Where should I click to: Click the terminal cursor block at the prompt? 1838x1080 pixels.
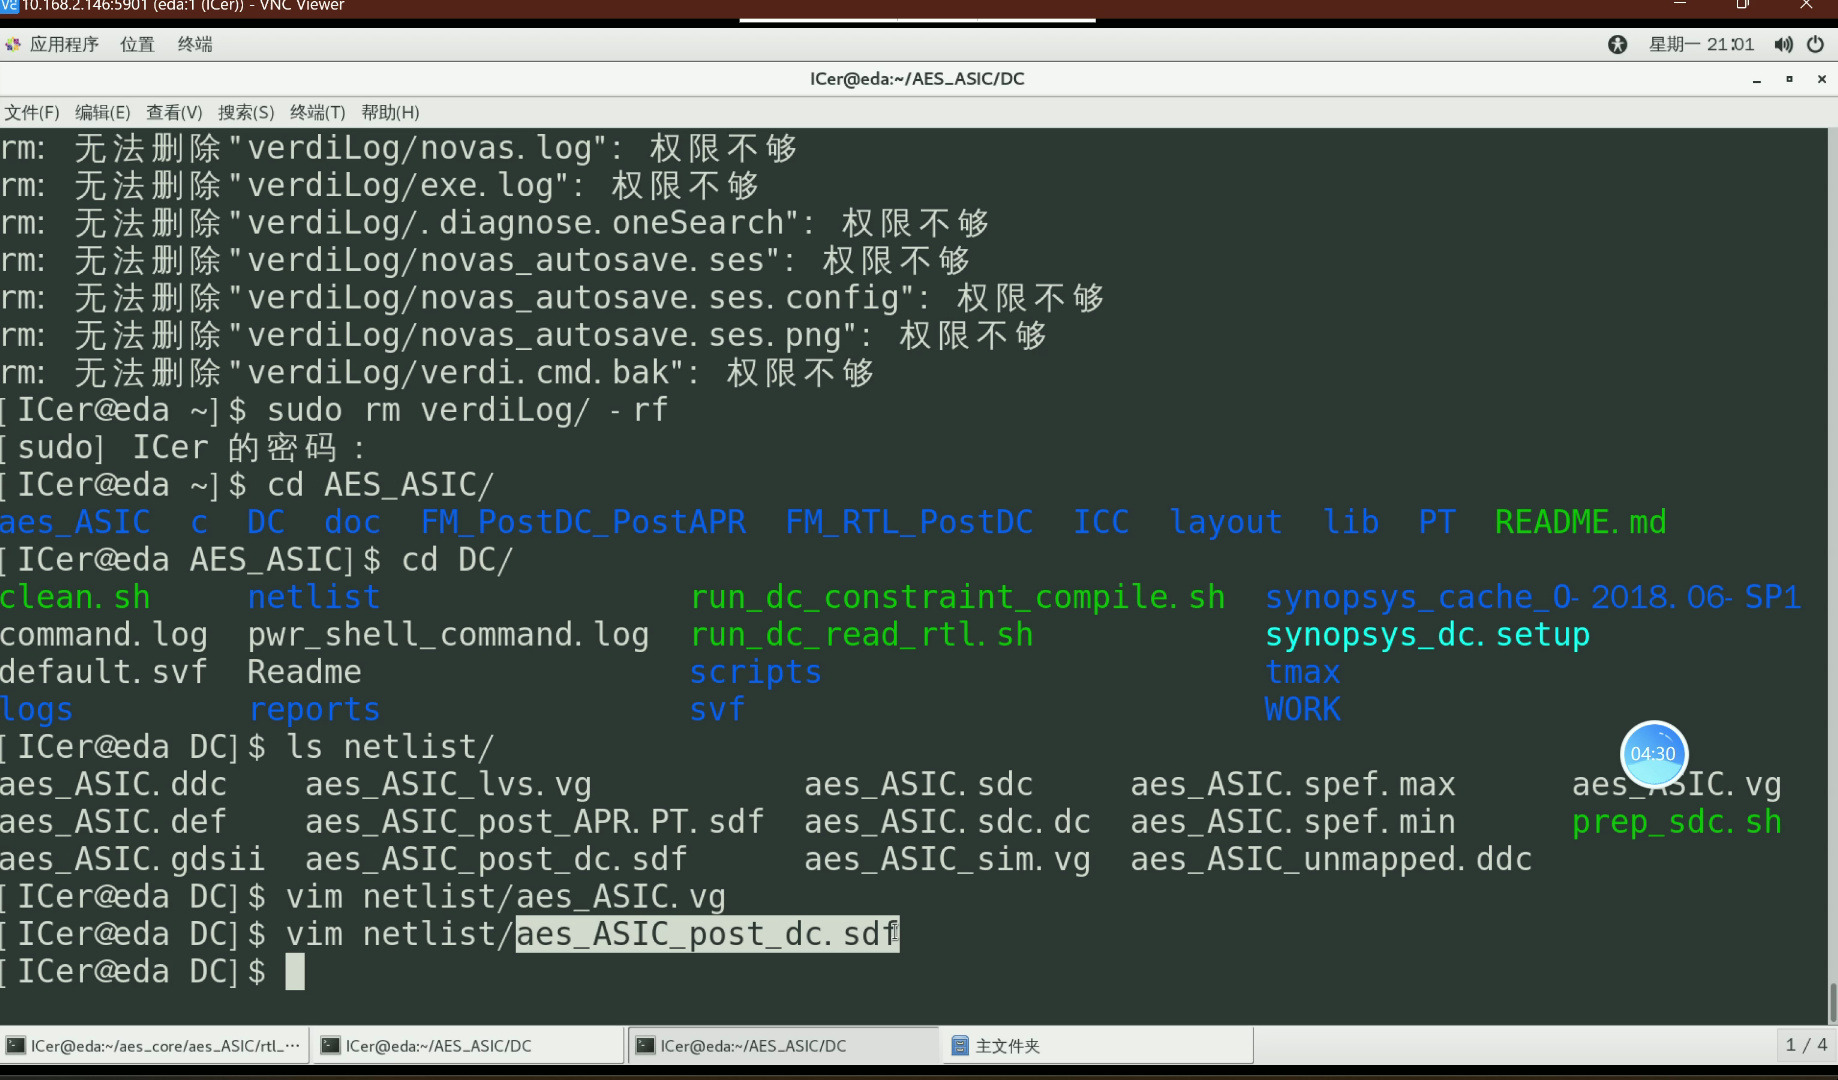pos(295,972)
